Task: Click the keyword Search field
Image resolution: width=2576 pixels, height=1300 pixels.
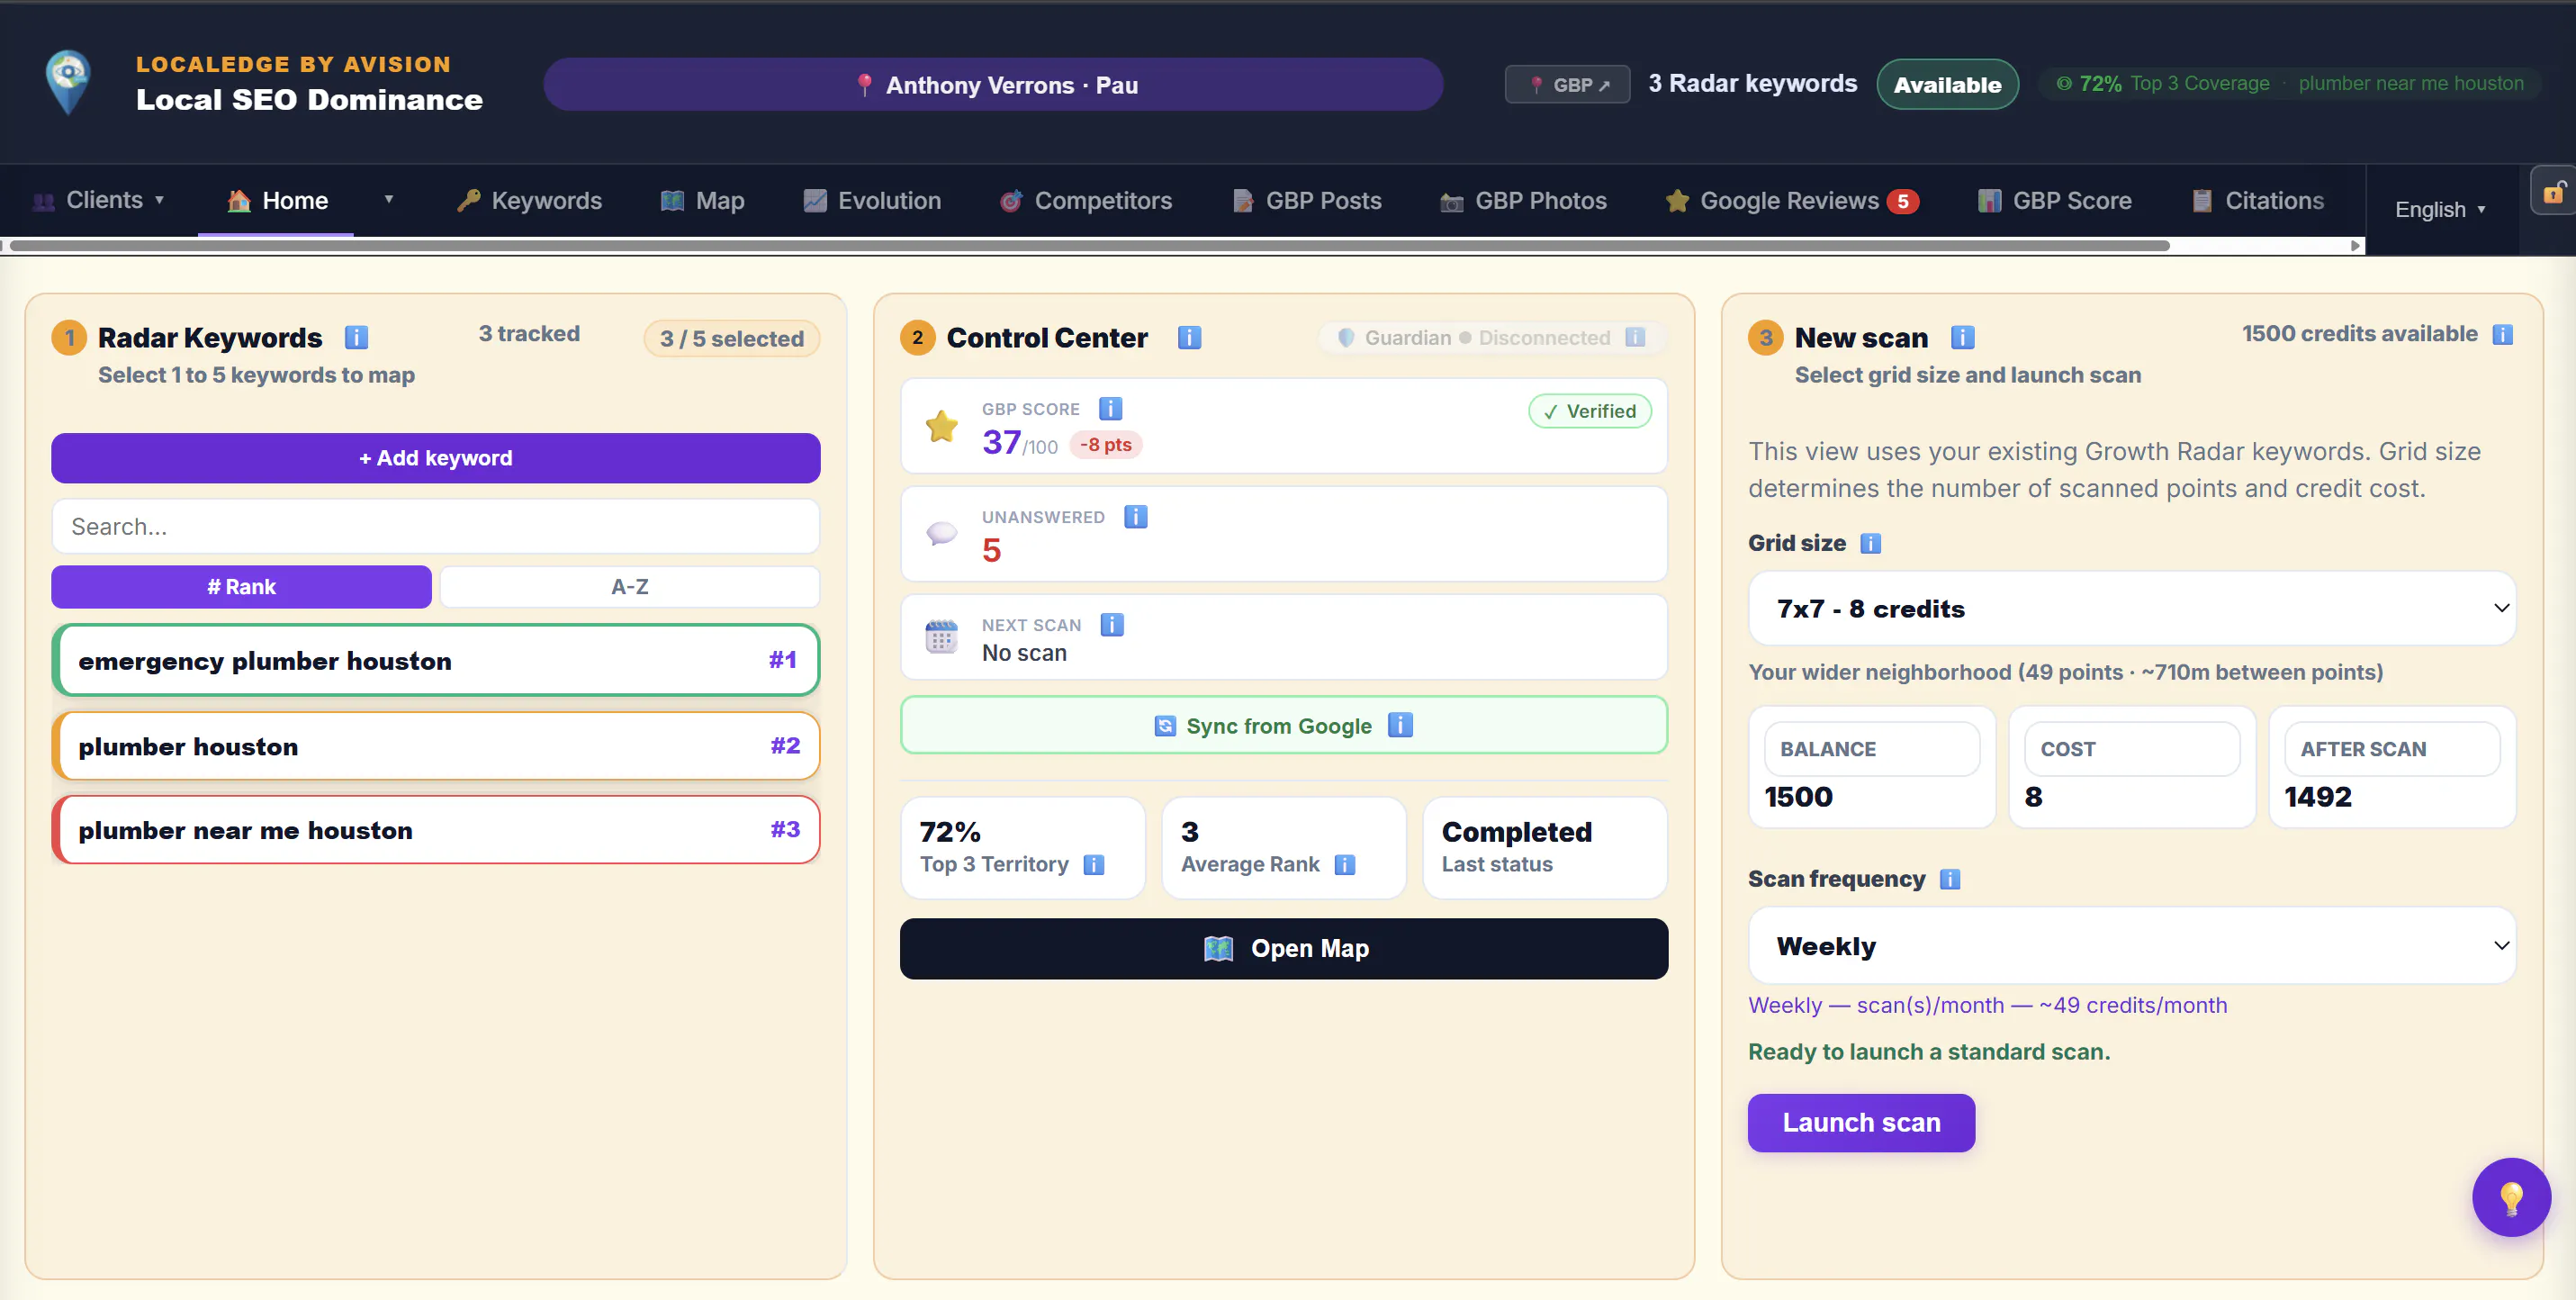Action: pos(436,526)
